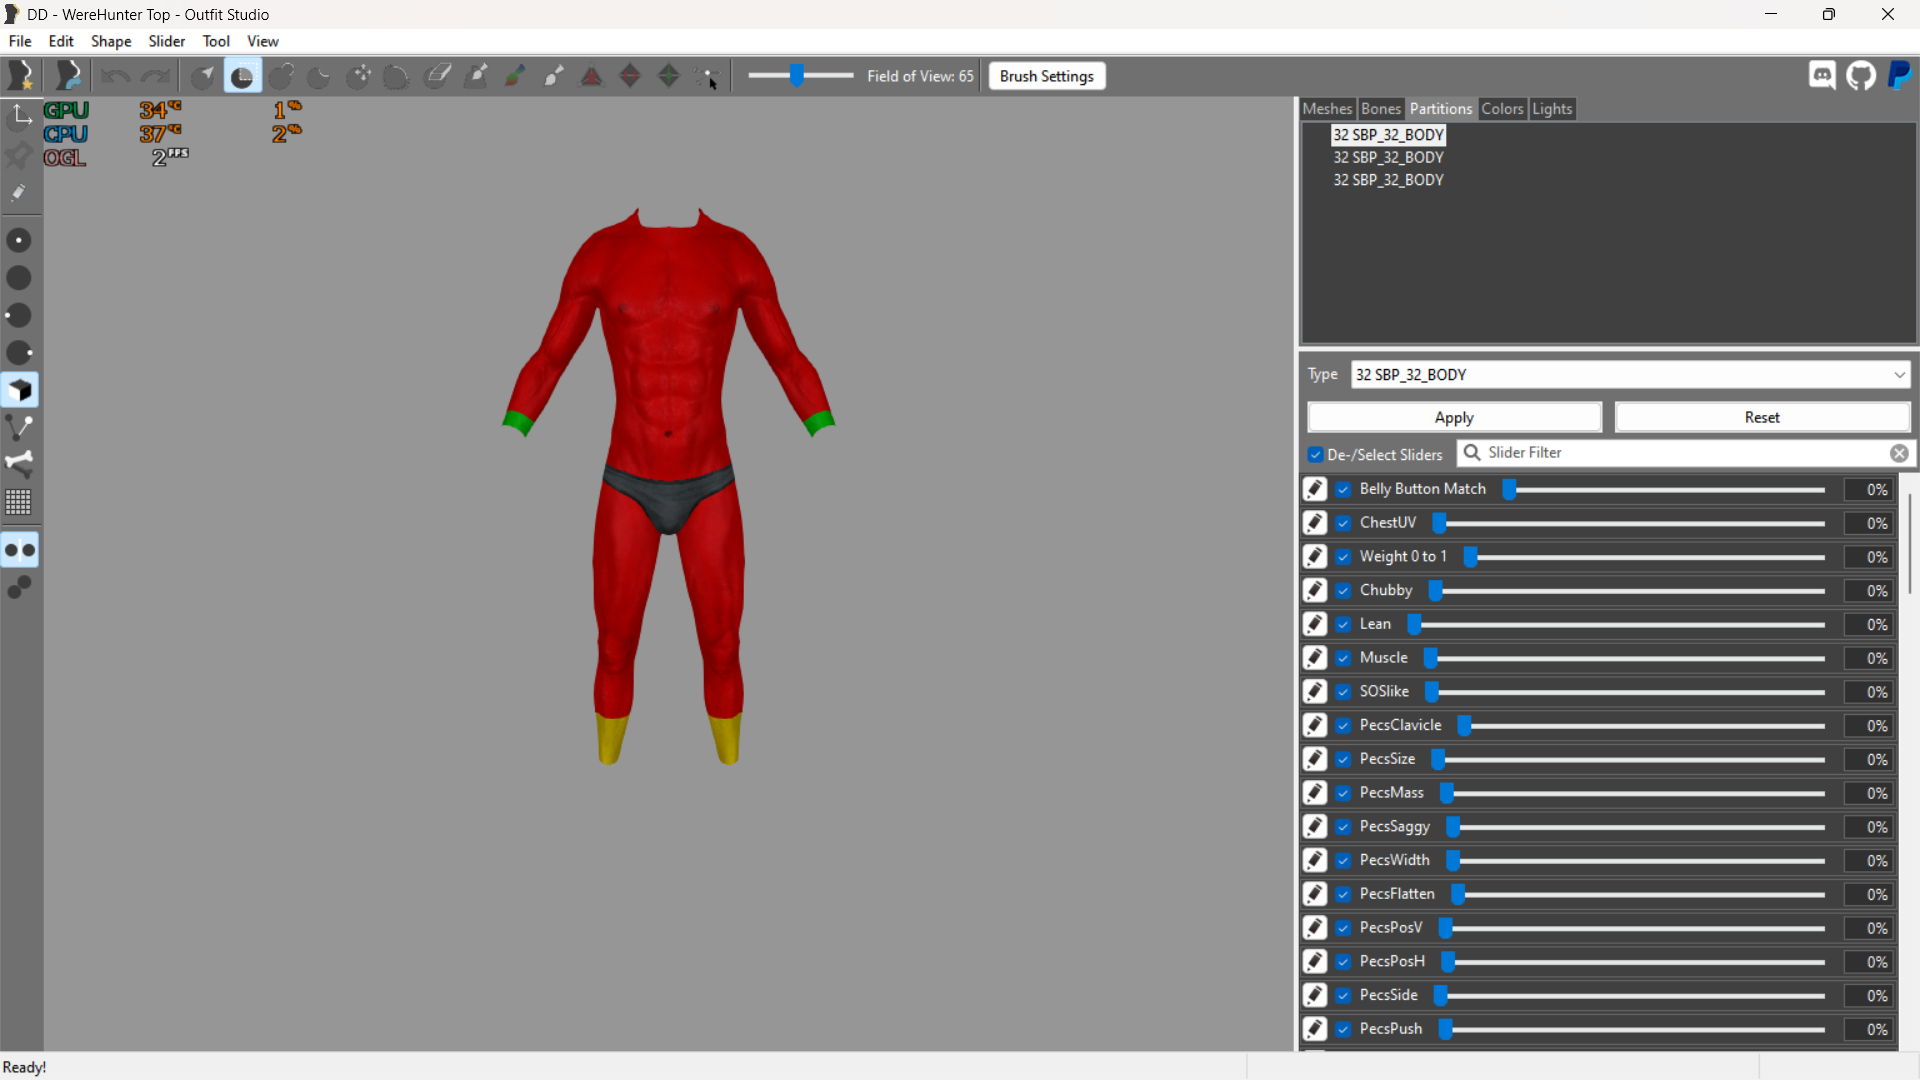Toggle the cube perspective view button

pyautogui.click(x=19, y=390)
